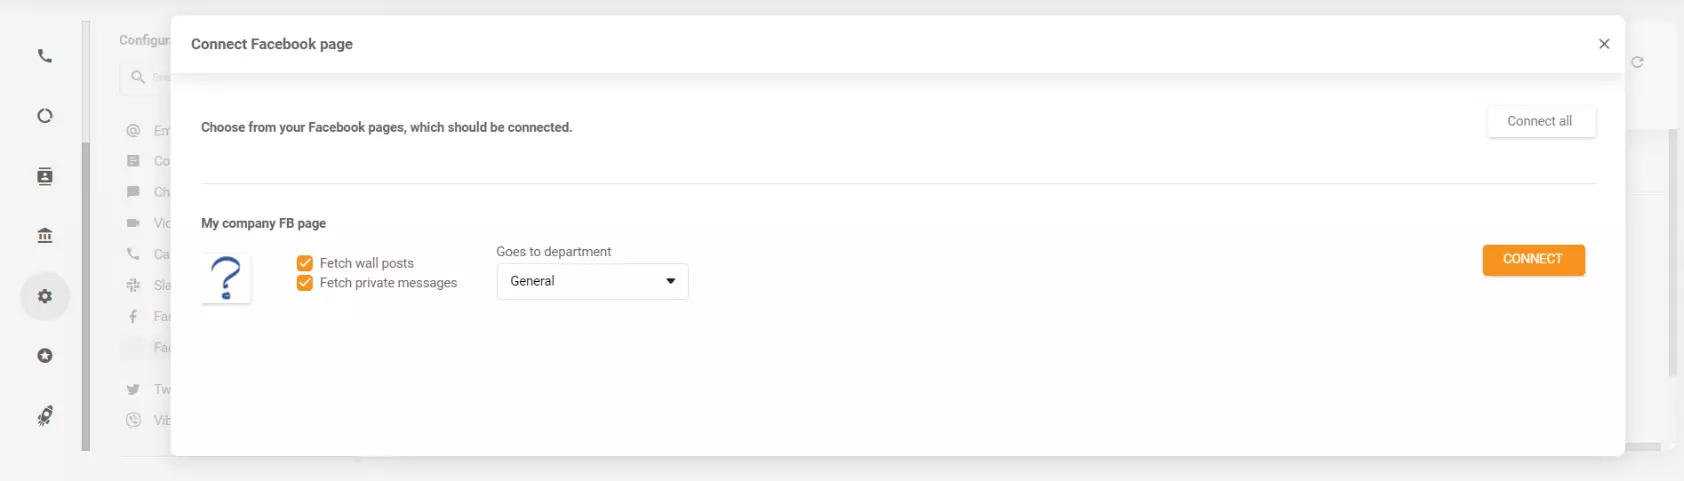Click the rocket icon in sidebar
Viewport: 1684px width, 481px height.
pos(45,415)
